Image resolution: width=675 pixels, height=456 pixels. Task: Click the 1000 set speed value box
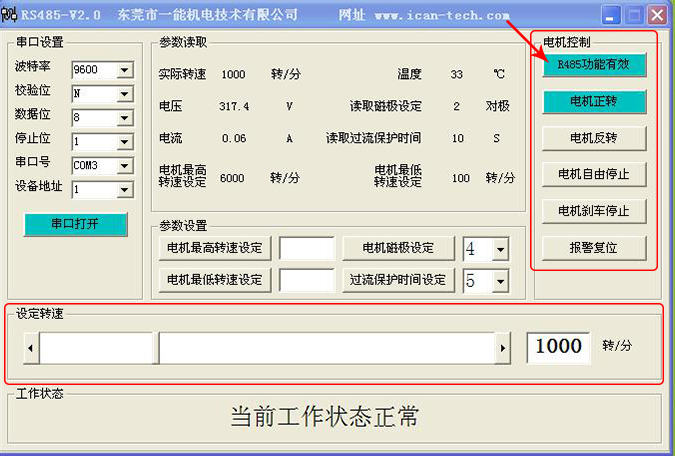click(x=558, y=347)
